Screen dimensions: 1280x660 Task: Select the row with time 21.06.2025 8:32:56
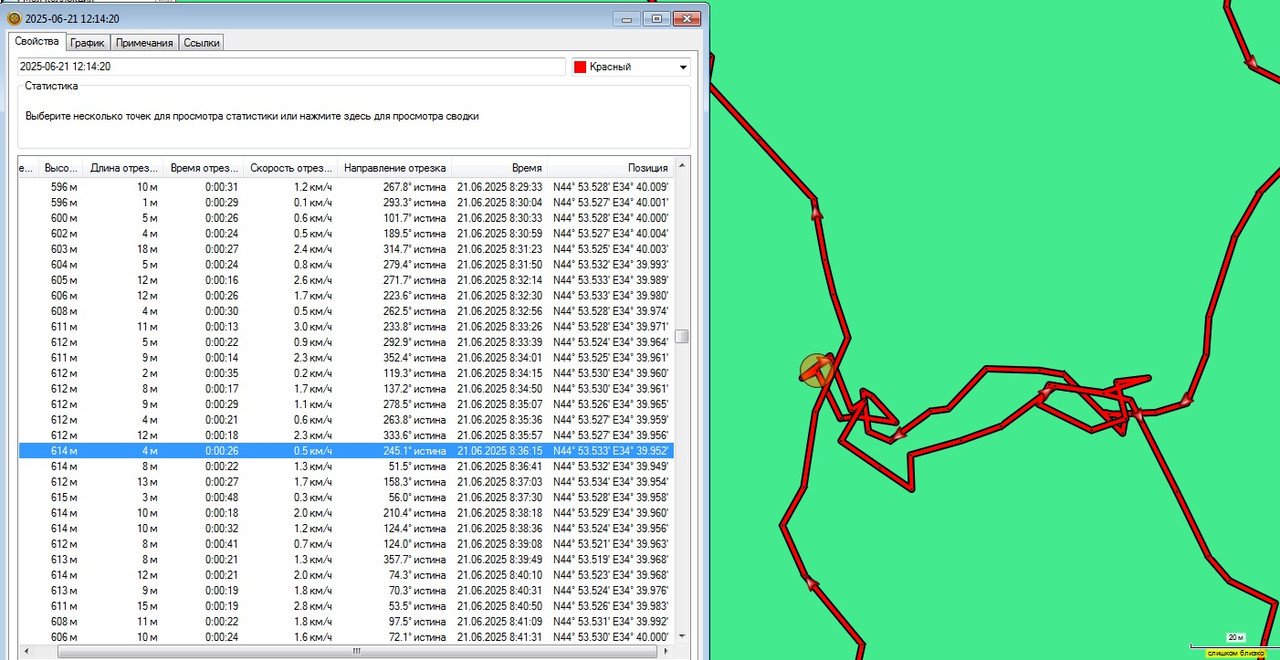346,311
